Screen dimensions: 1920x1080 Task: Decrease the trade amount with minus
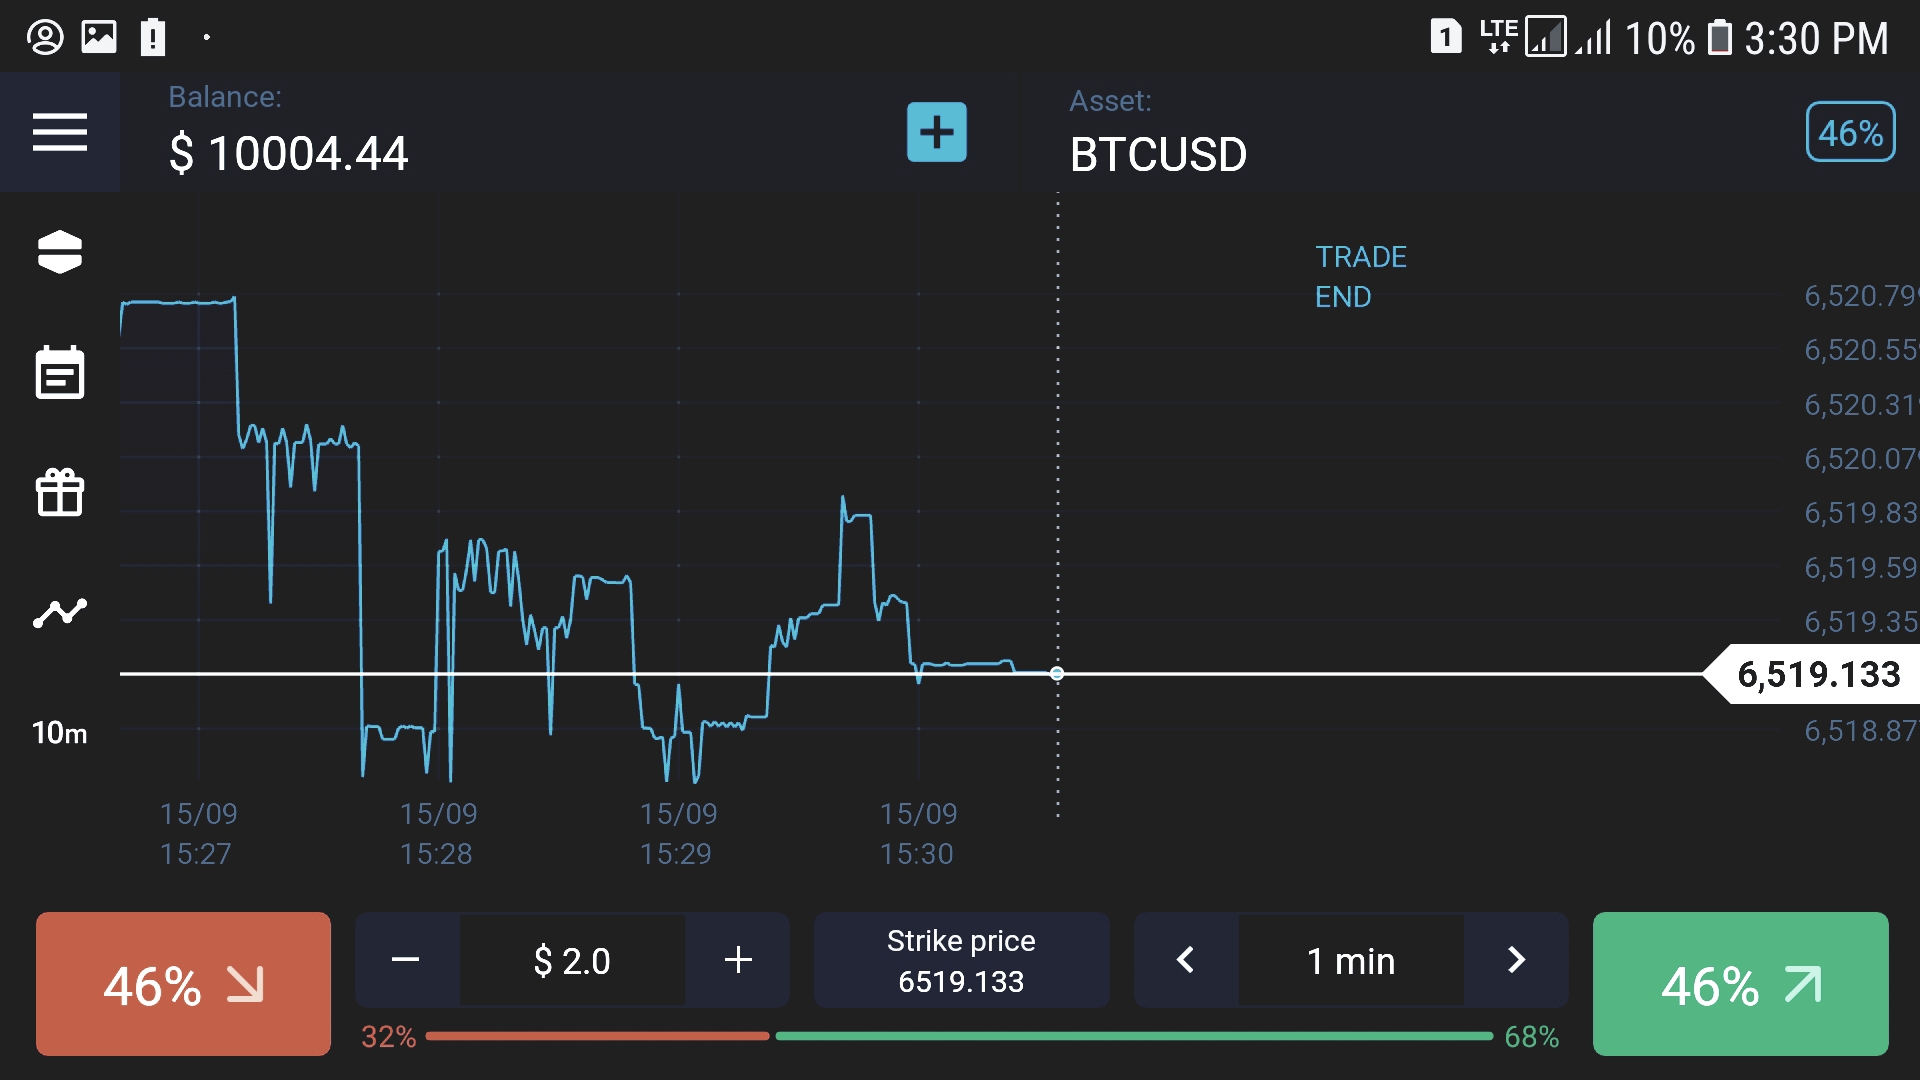(406, 960)
